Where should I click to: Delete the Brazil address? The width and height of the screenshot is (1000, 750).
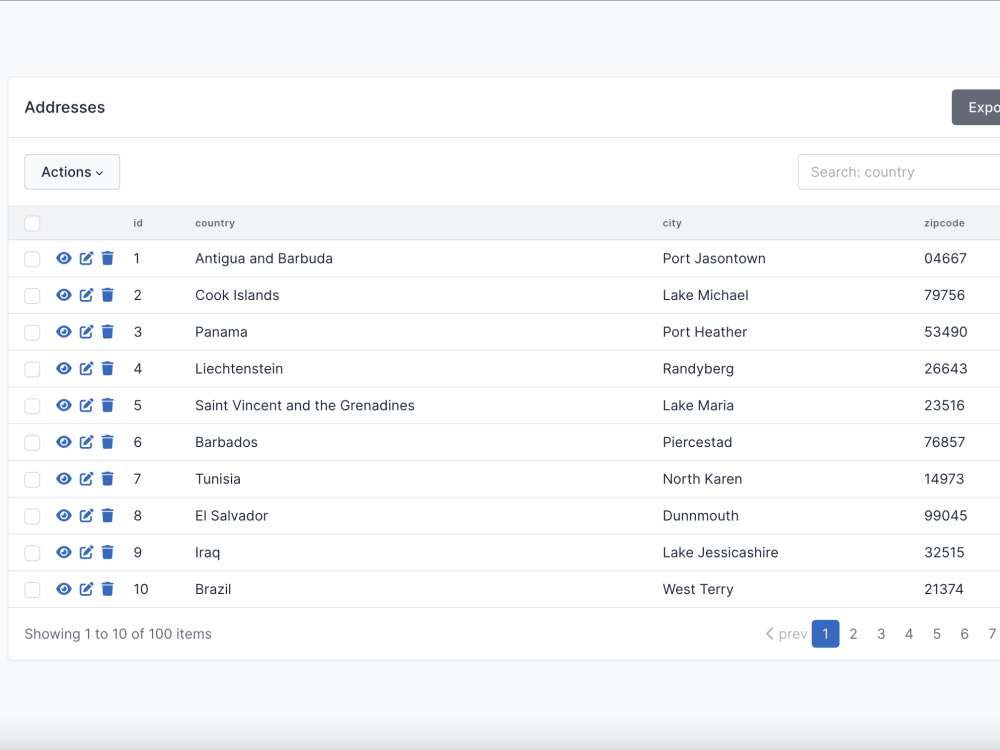click(108, 589)
